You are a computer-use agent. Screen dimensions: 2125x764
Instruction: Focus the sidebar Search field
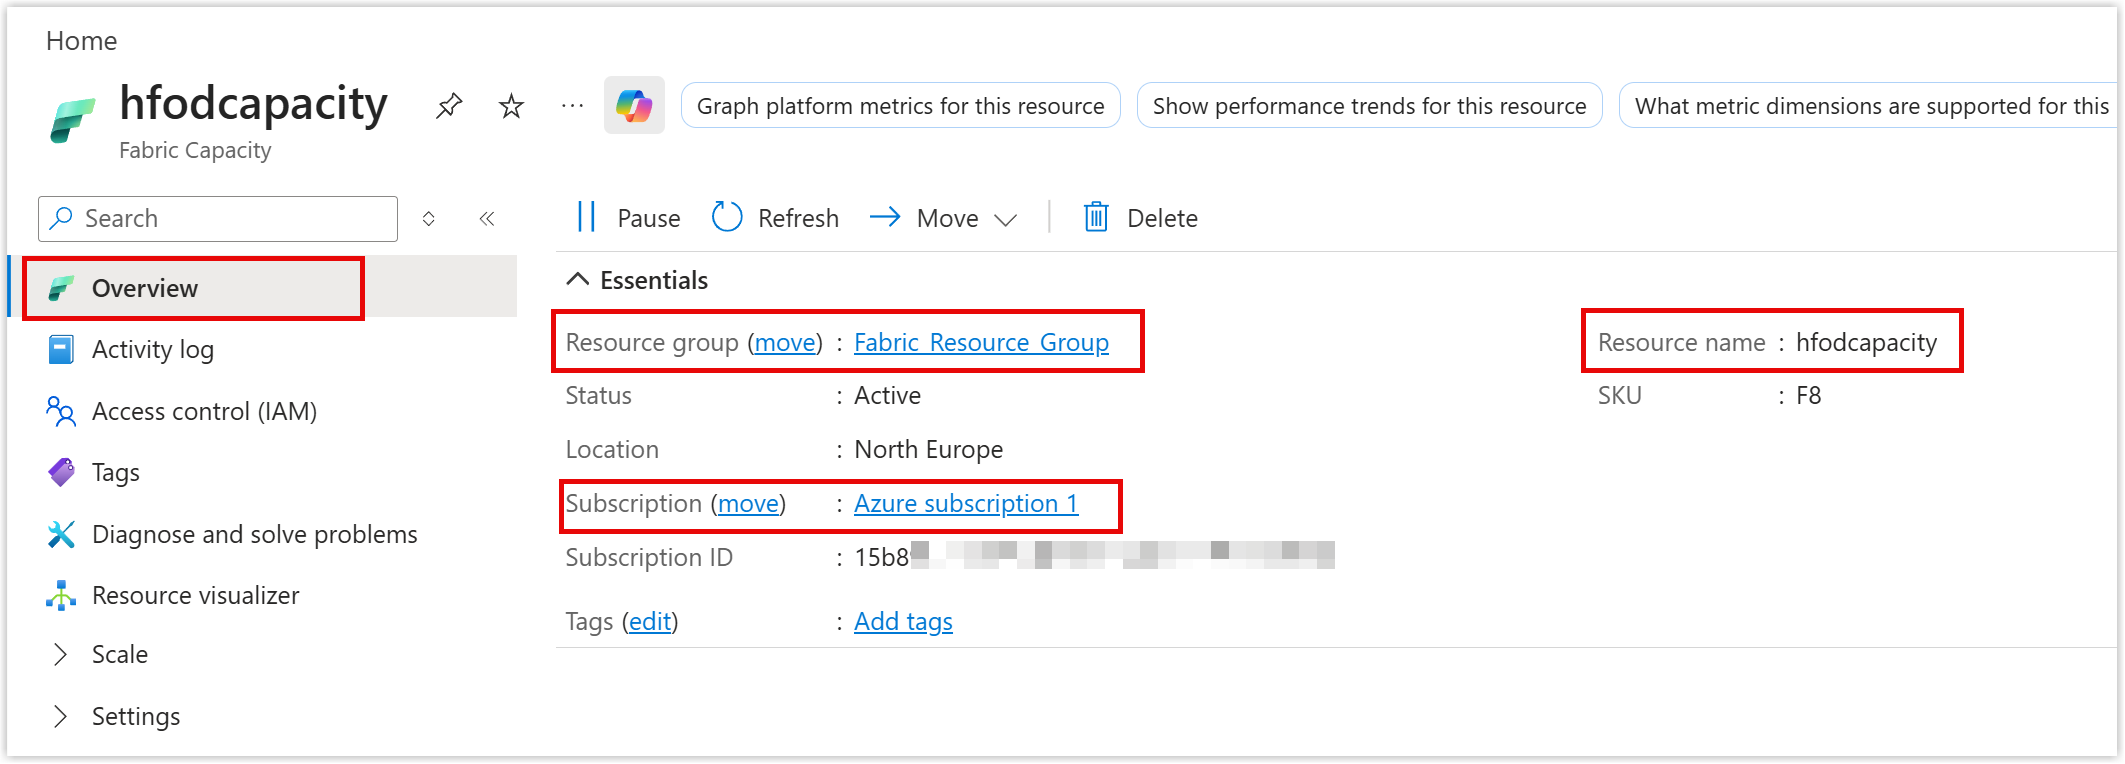pos(218,218)
